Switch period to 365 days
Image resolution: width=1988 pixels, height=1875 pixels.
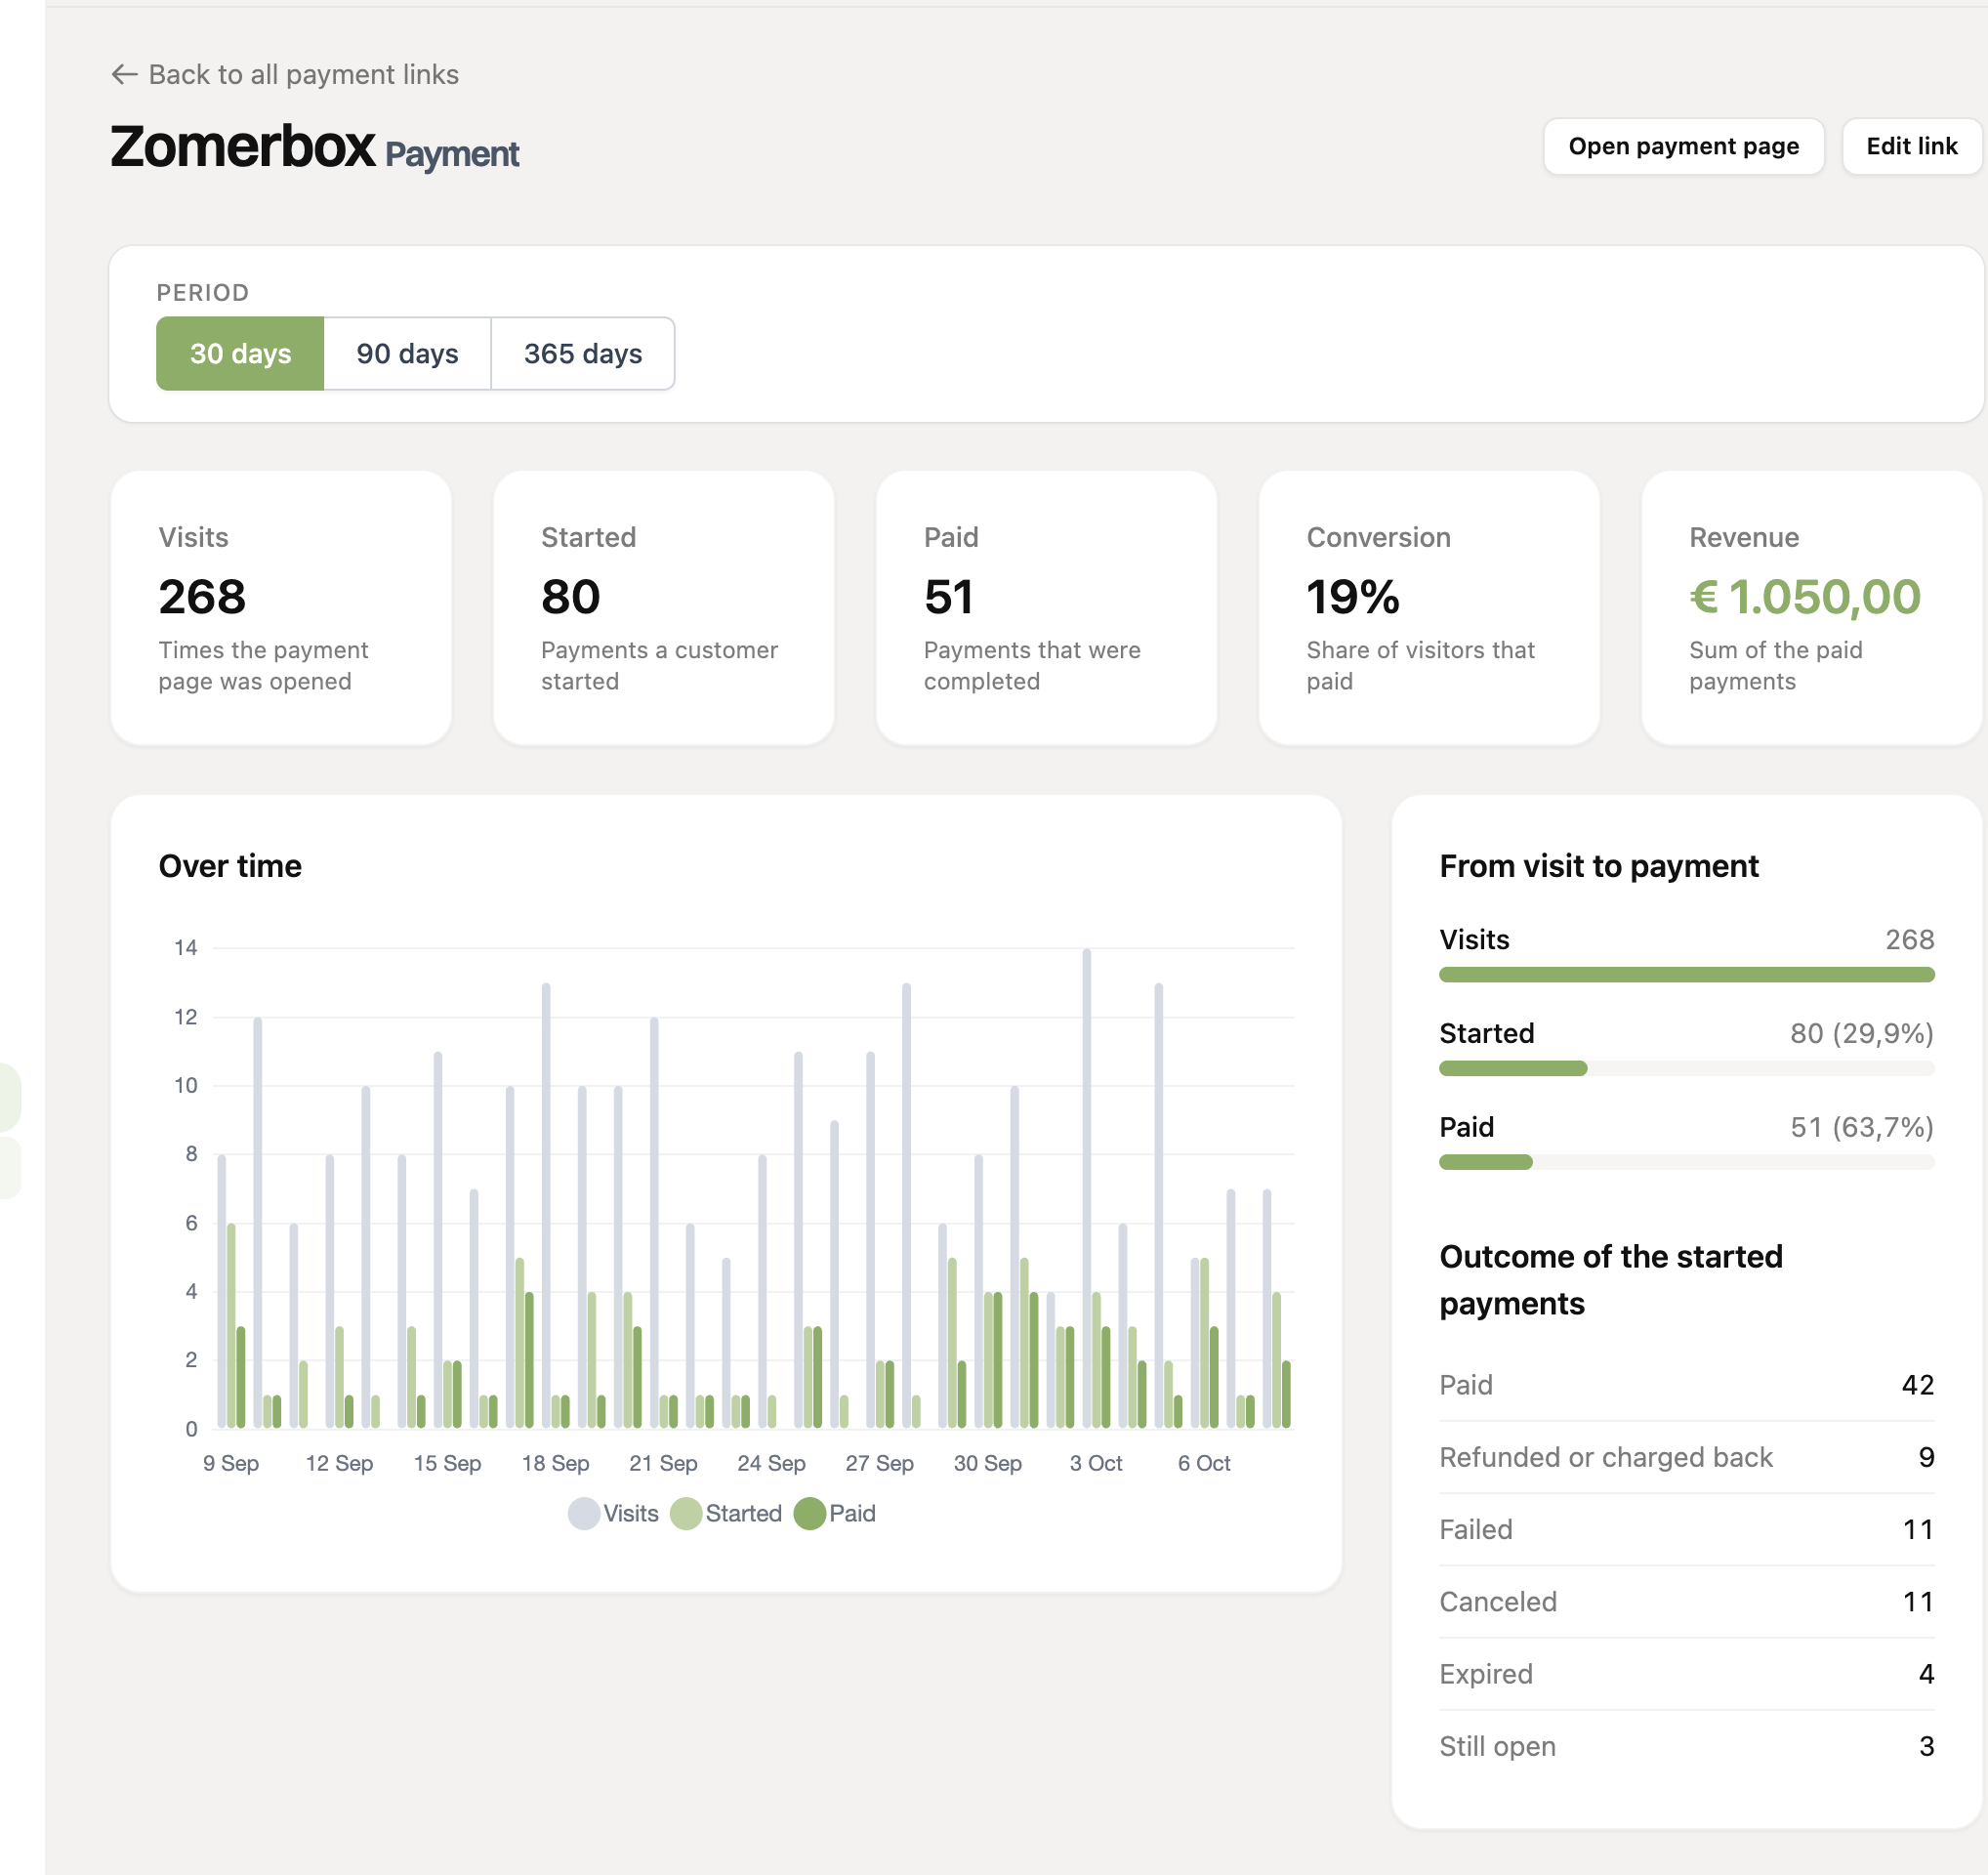[x=583, y=353]
